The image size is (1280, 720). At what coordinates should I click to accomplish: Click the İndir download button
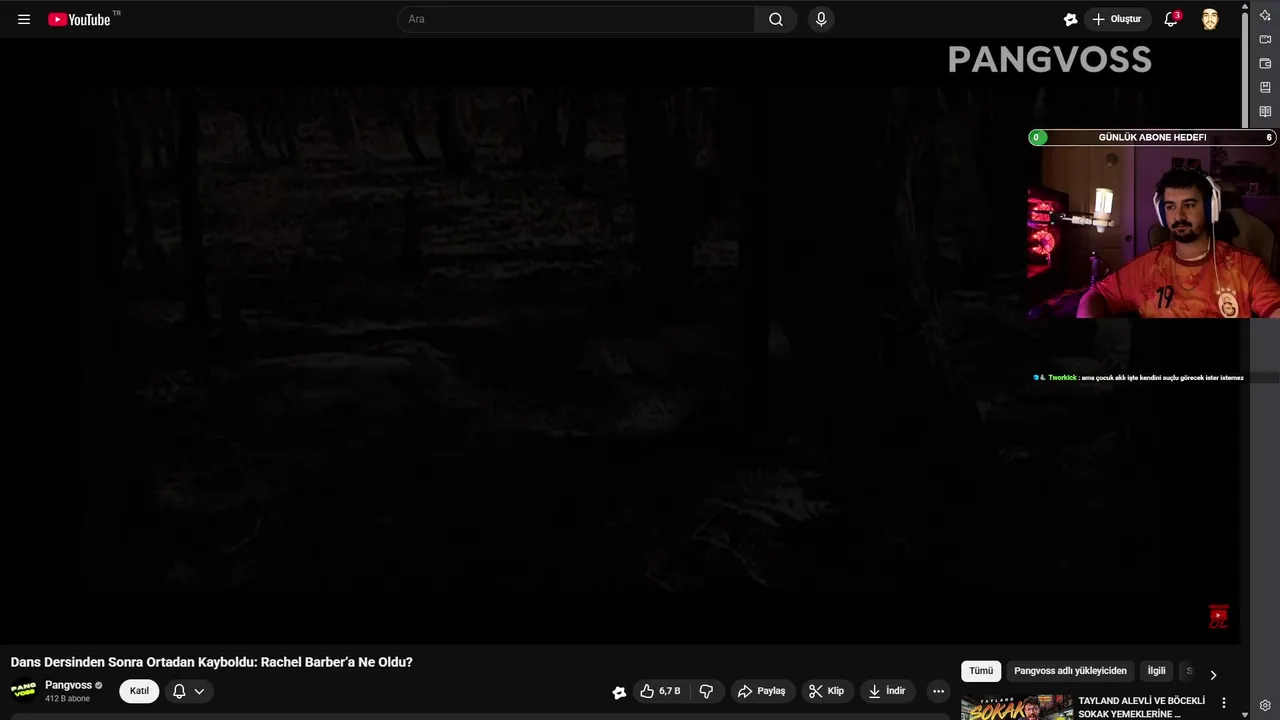click(x=887, y=691)
